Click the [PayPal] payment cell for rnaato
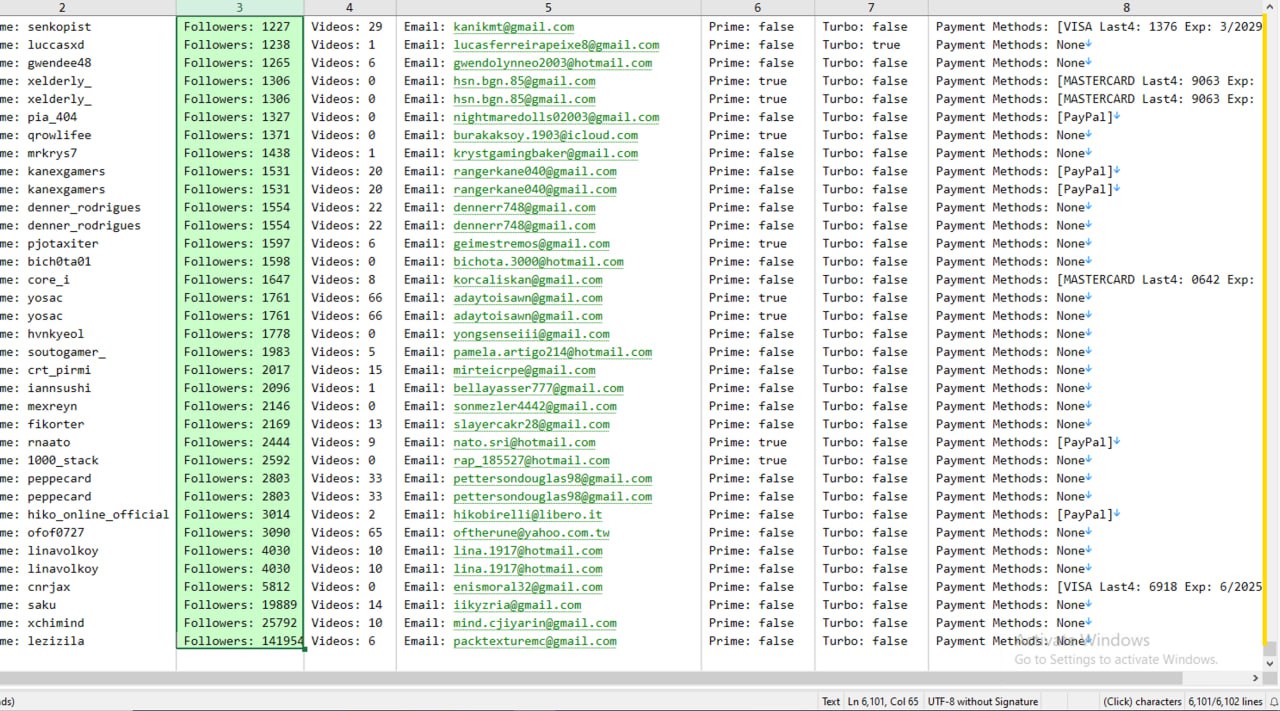Viewport: 1280px width, 711px height. (x=1097, y=442)
